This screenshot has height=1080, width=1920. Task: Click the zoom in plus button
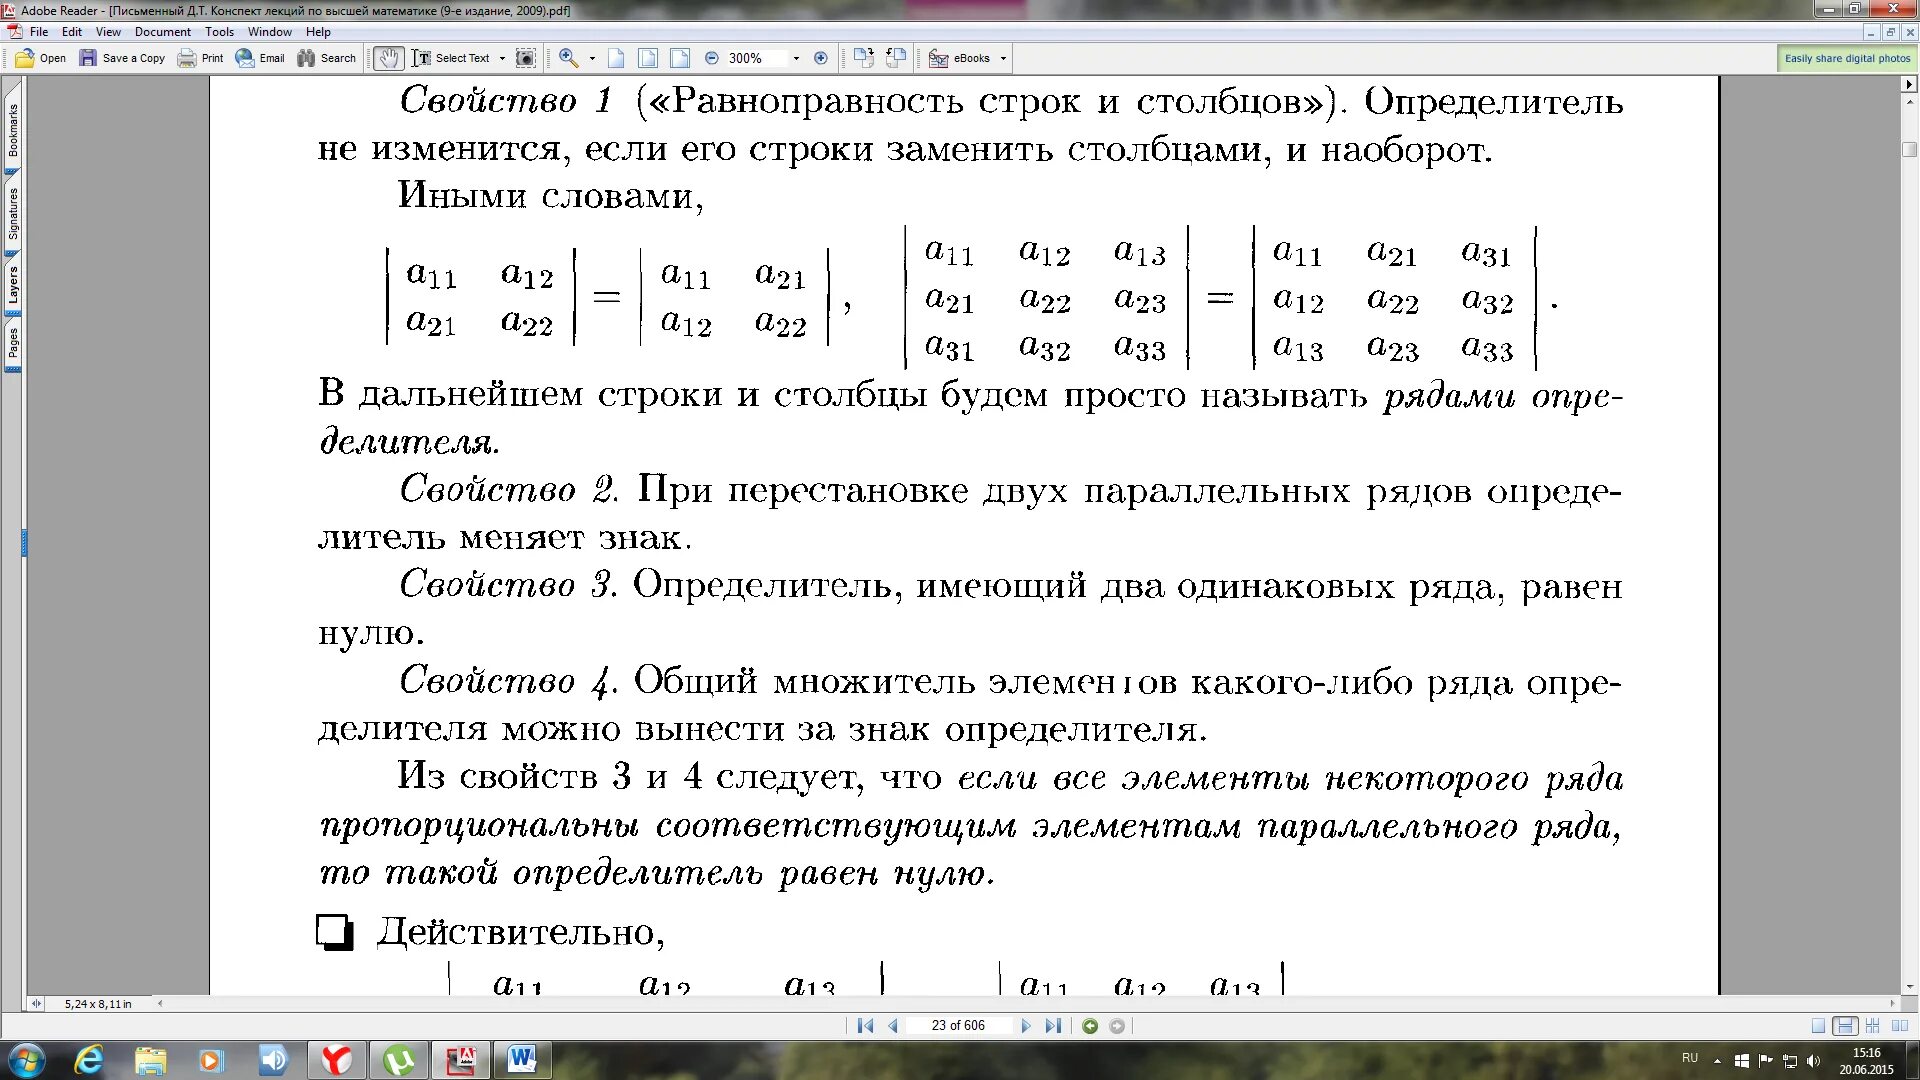tap(821, 58)
